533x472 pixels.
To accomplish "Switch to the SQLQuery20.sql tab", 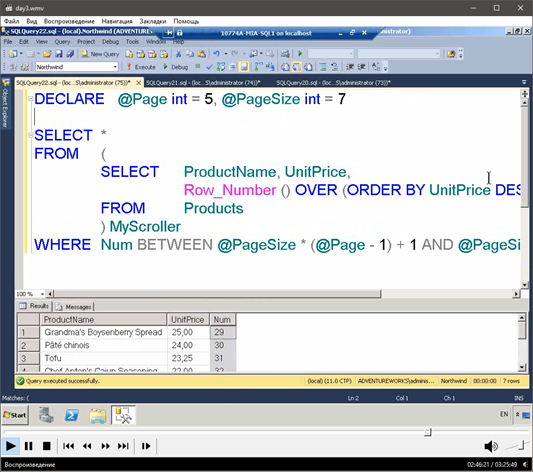I will coord(333,83).
